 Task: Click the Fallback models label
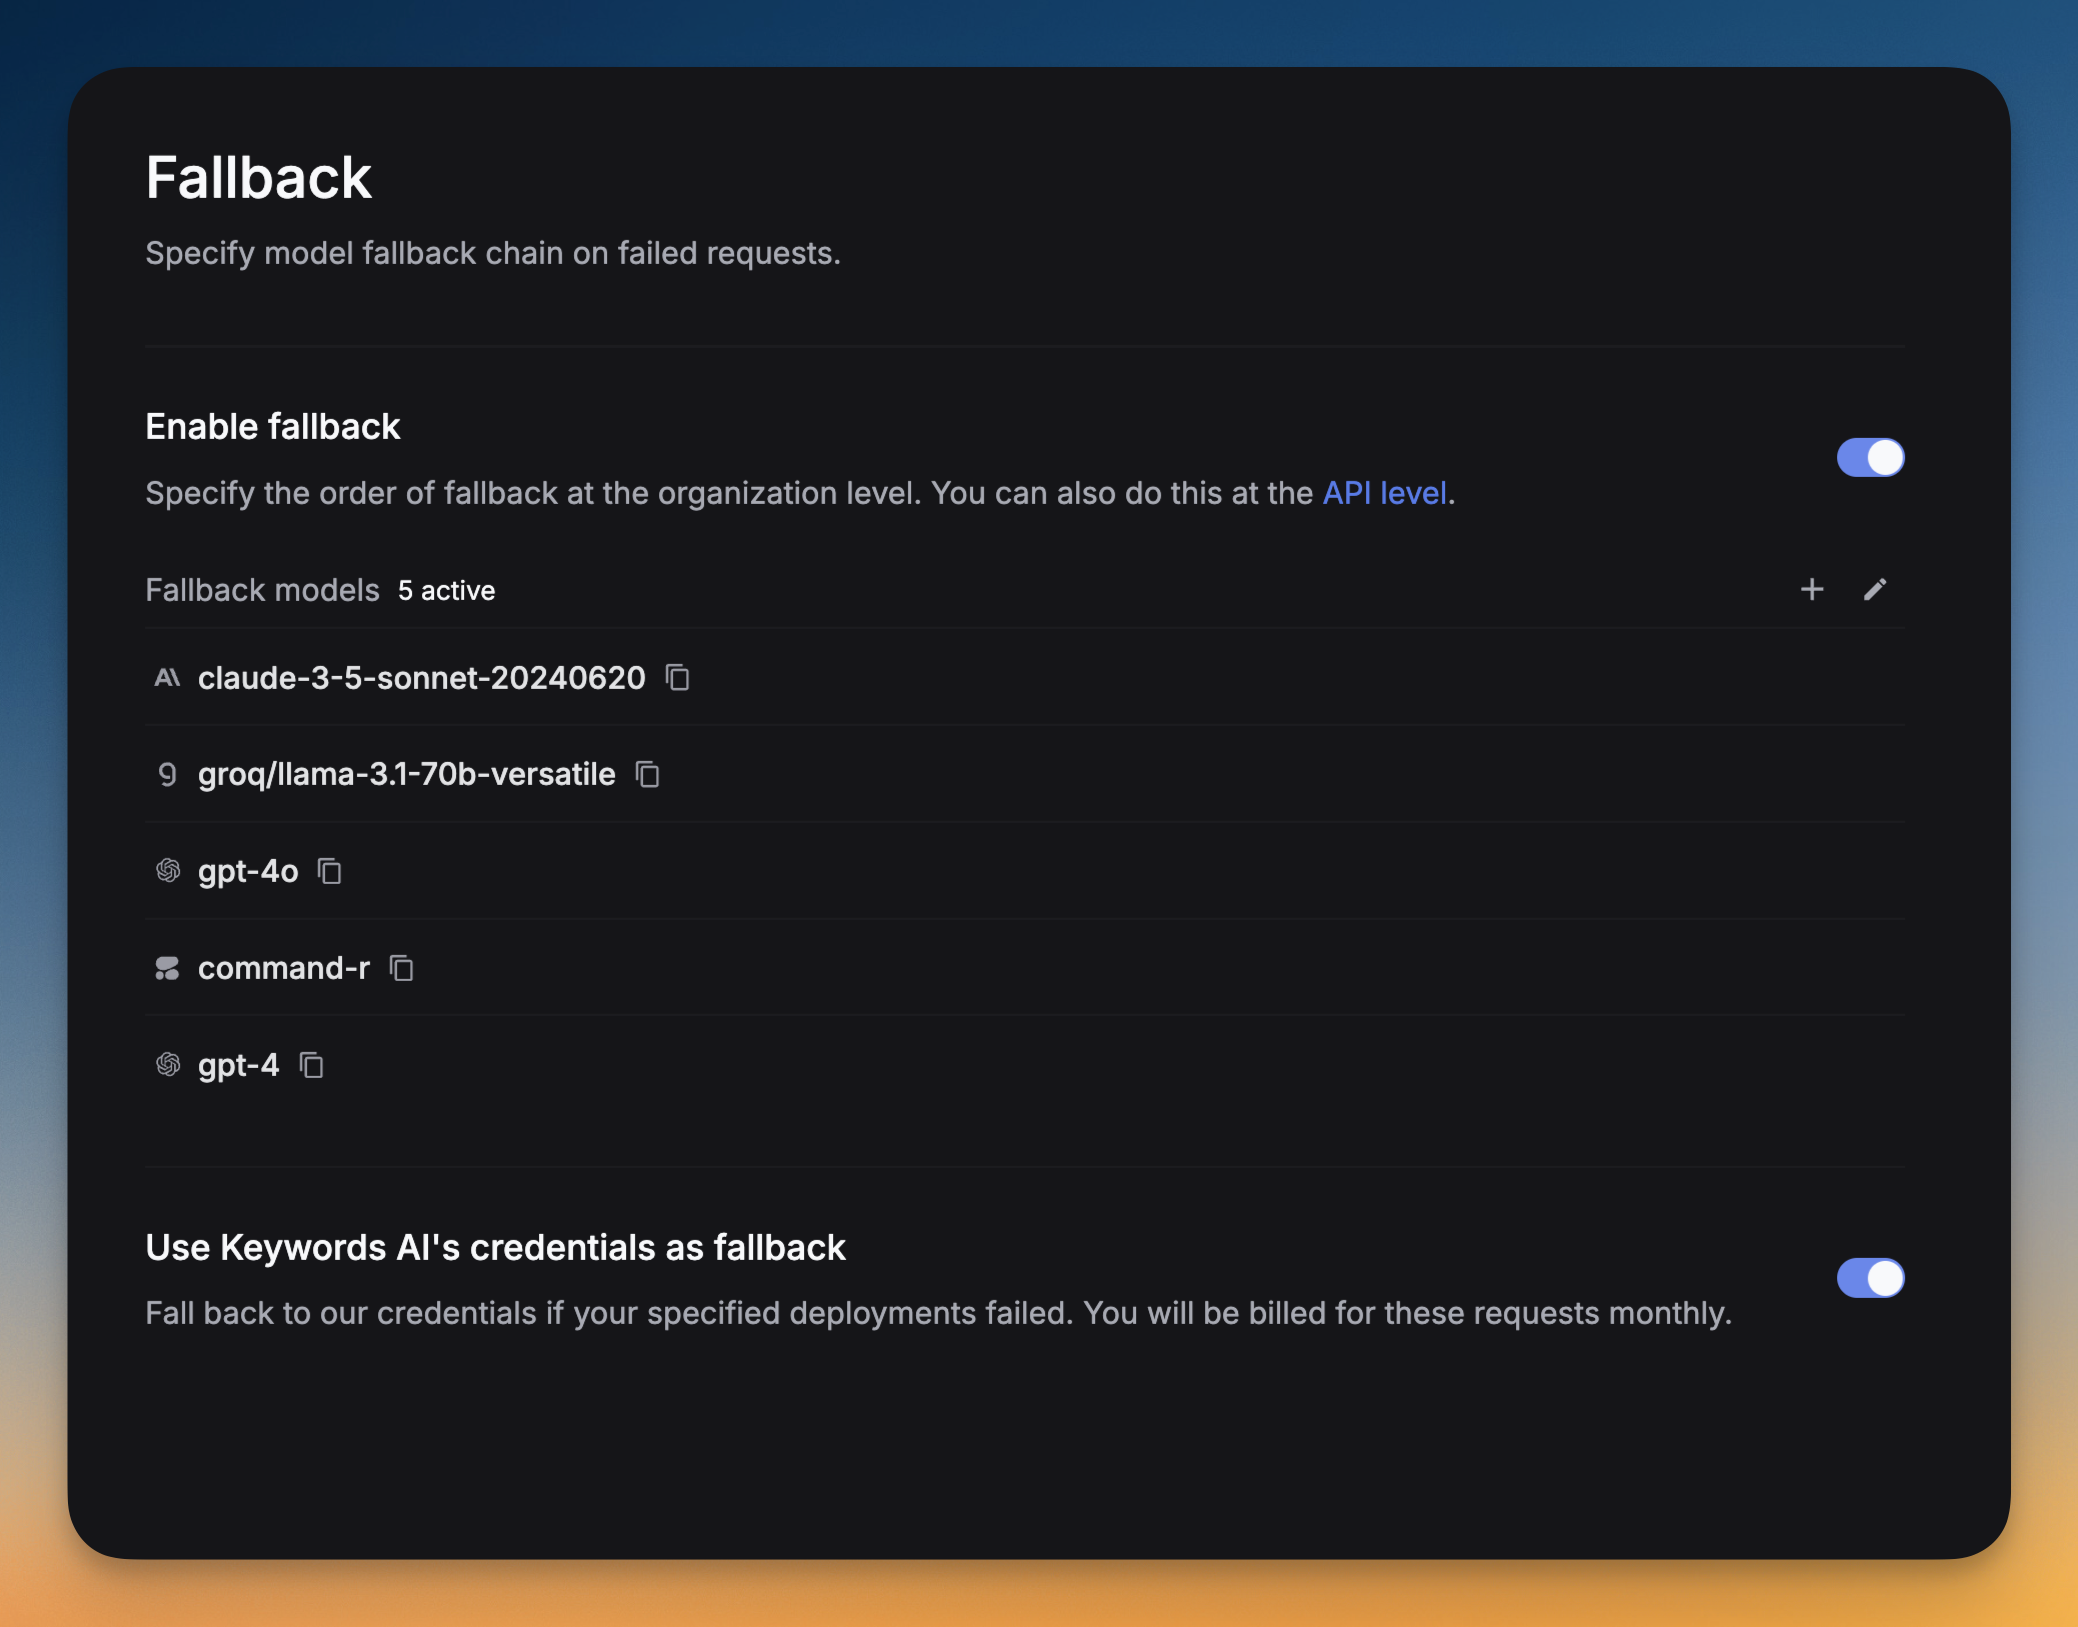262,590
